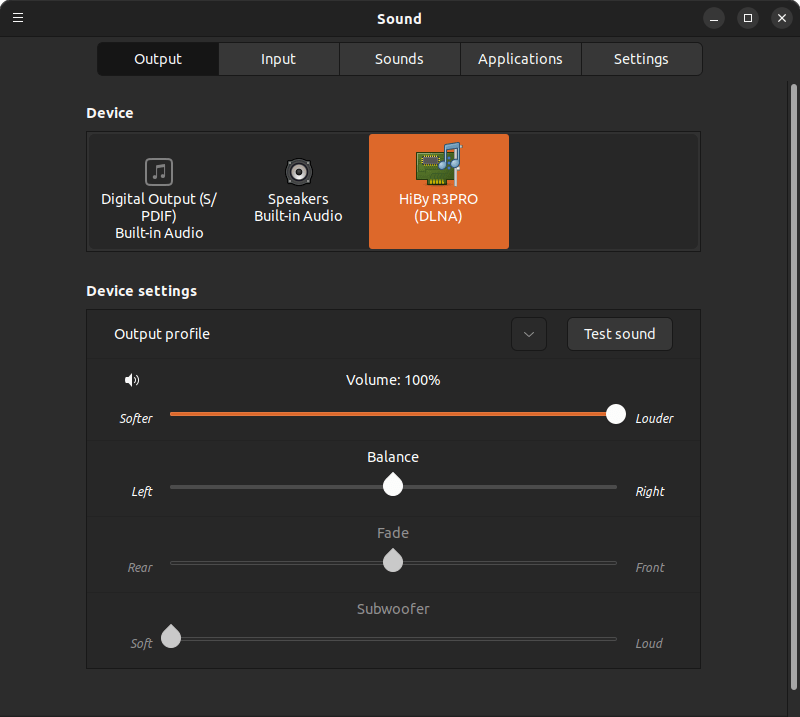
Task: Click the Volume slider handle
Action: click(x=616, y=414)
